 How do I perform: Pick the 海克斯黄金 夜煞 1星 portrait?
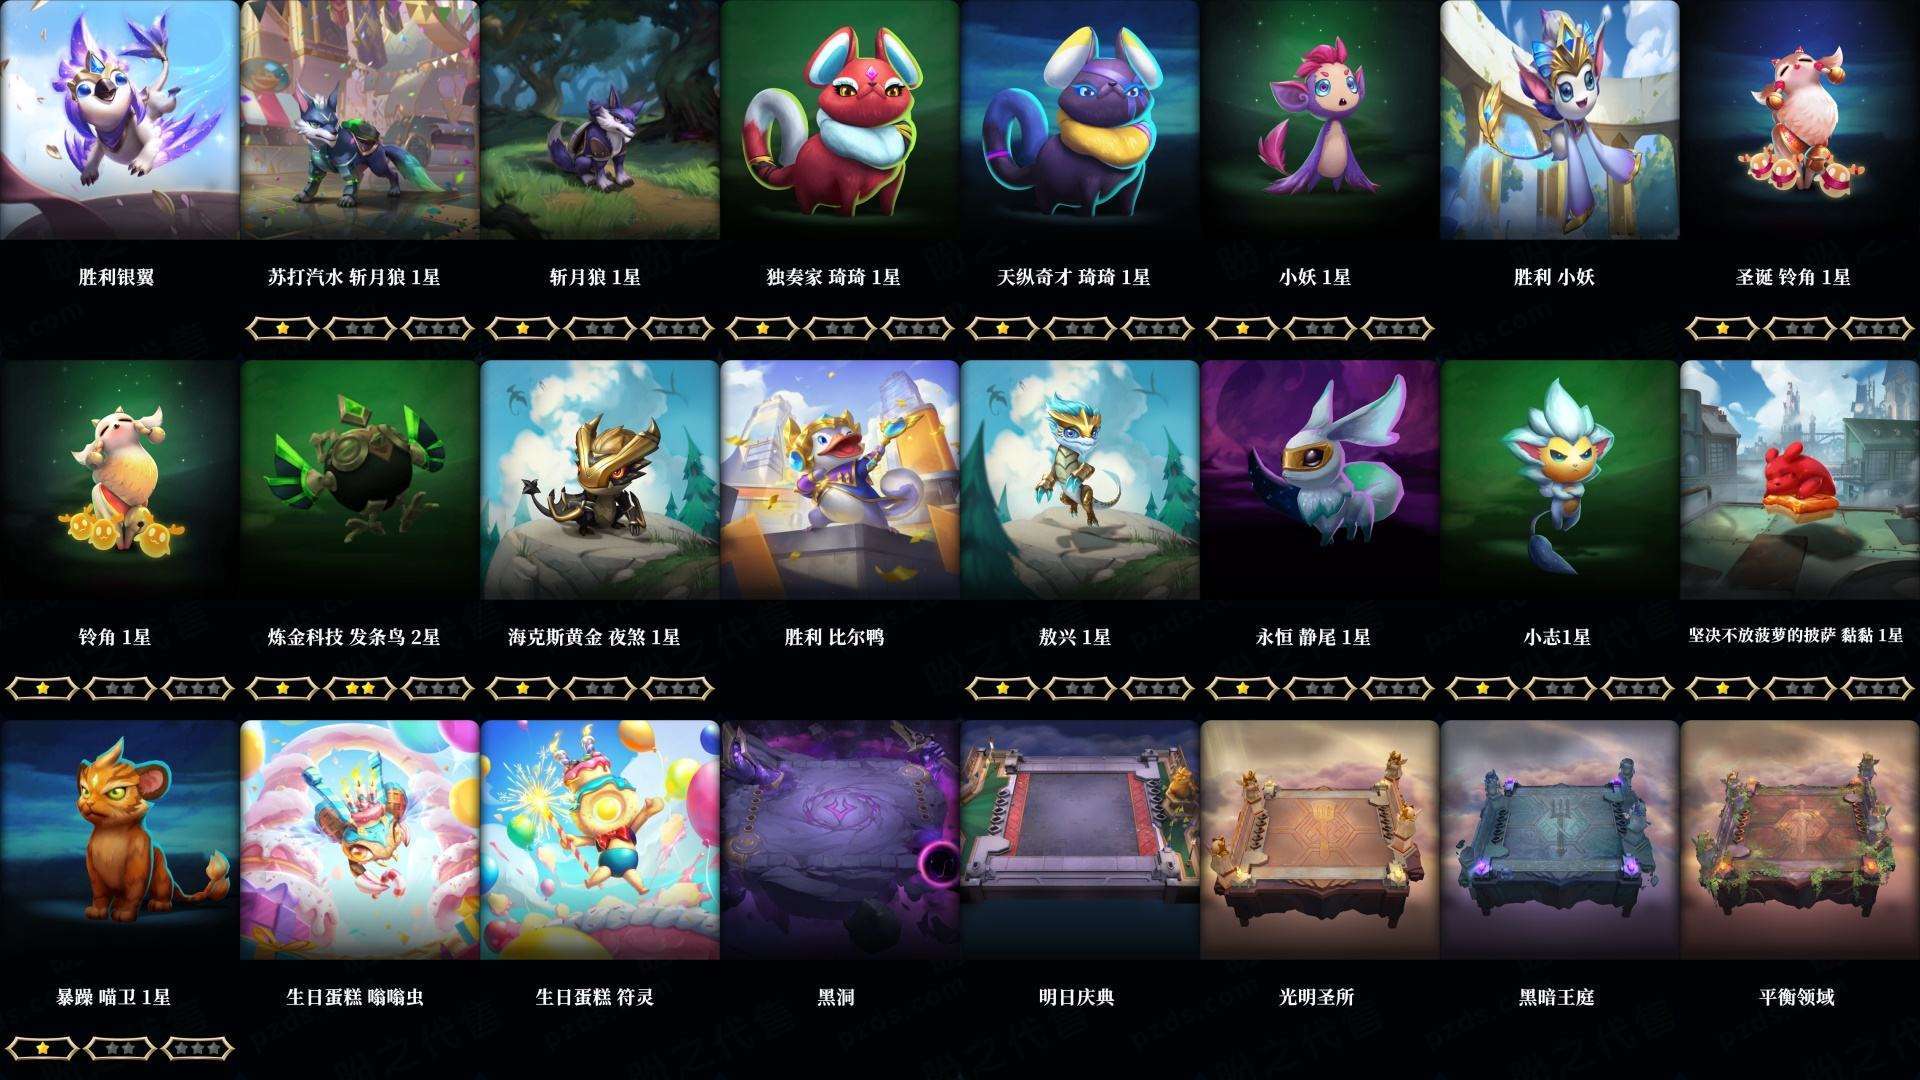pyautogui.click(x=600, y=480)
